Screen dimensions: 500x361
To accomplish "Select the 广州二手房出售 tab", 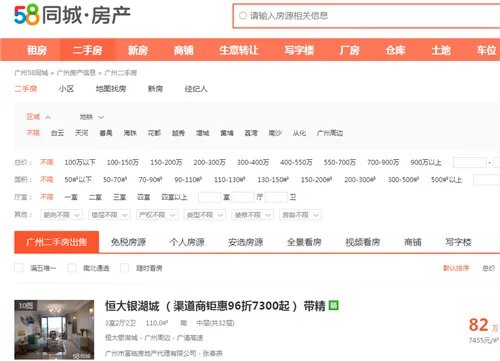I will coord(57,242).
